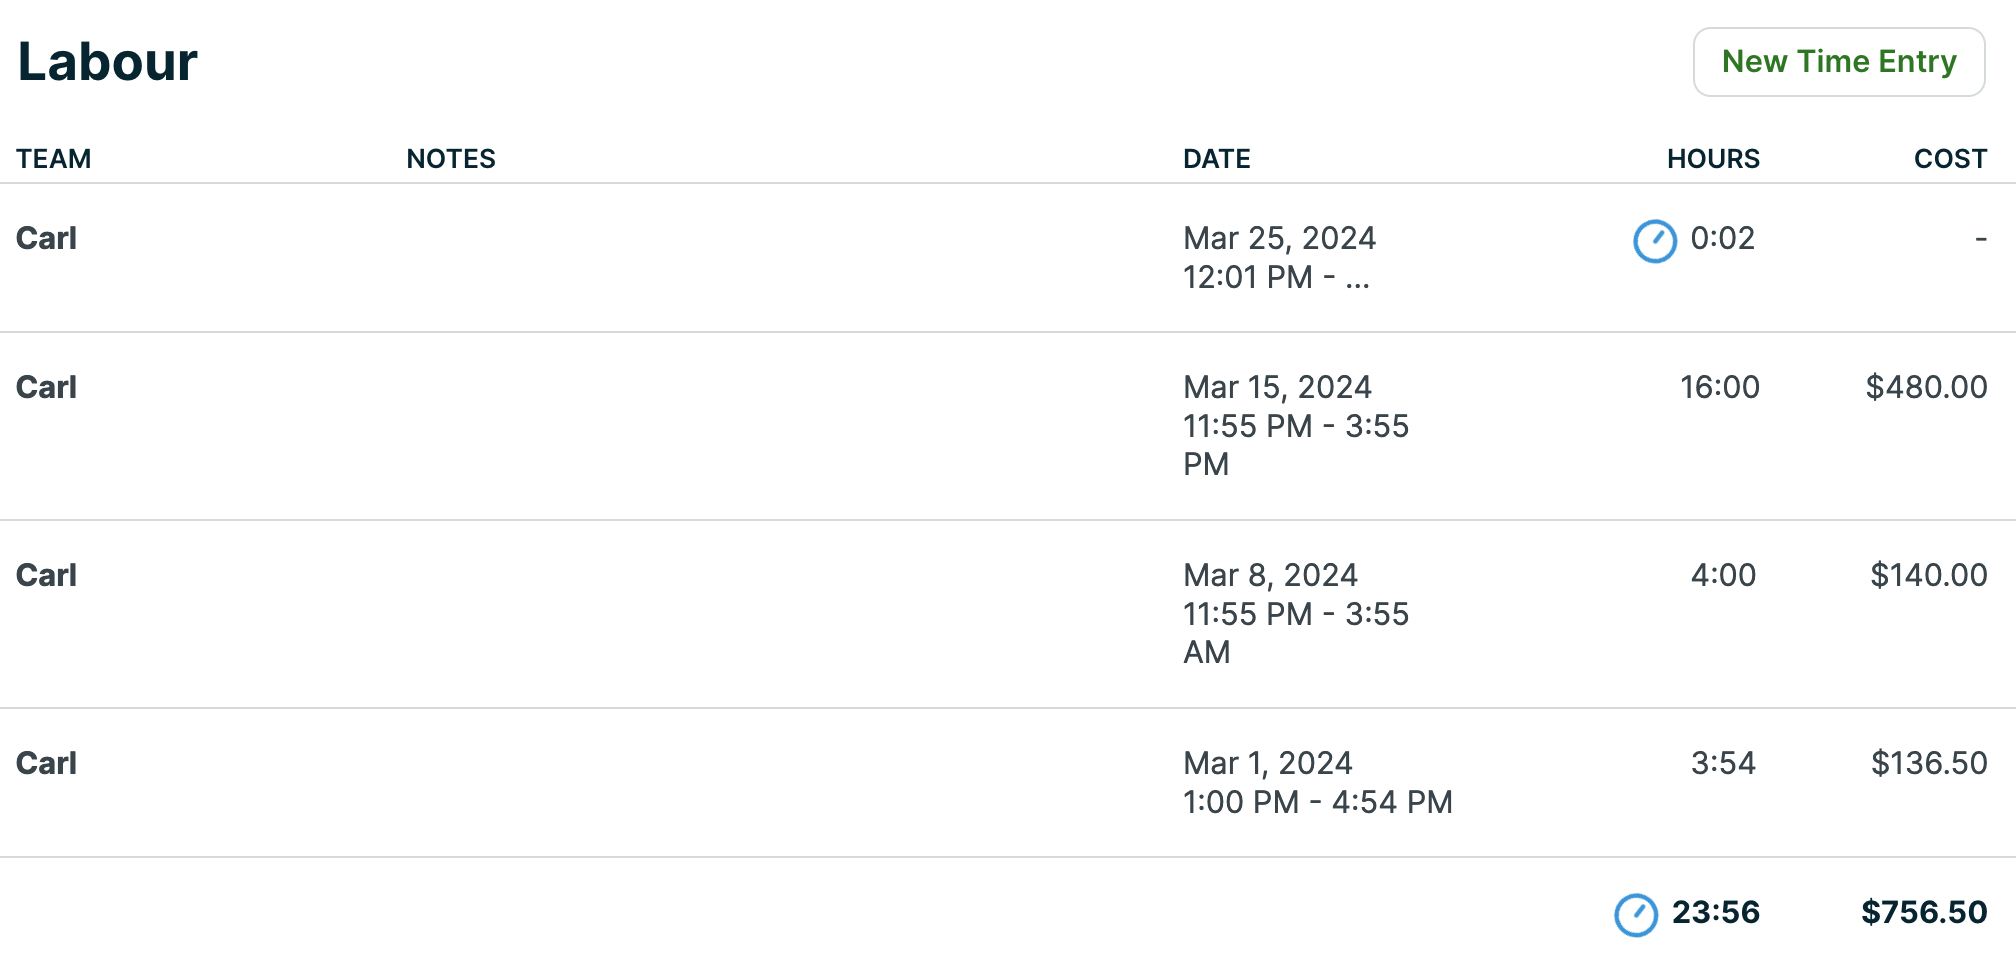Sort entries by the DATE column header
The height and width of the screenshot is (960, 2016).
tap(1216, 158)
